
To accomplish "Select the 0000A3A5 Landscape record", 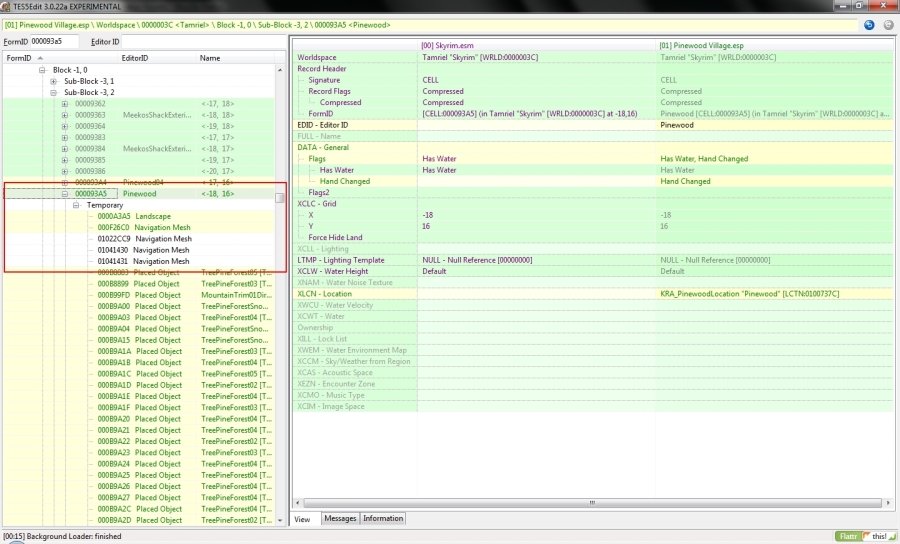I will (x=134, y=216).
